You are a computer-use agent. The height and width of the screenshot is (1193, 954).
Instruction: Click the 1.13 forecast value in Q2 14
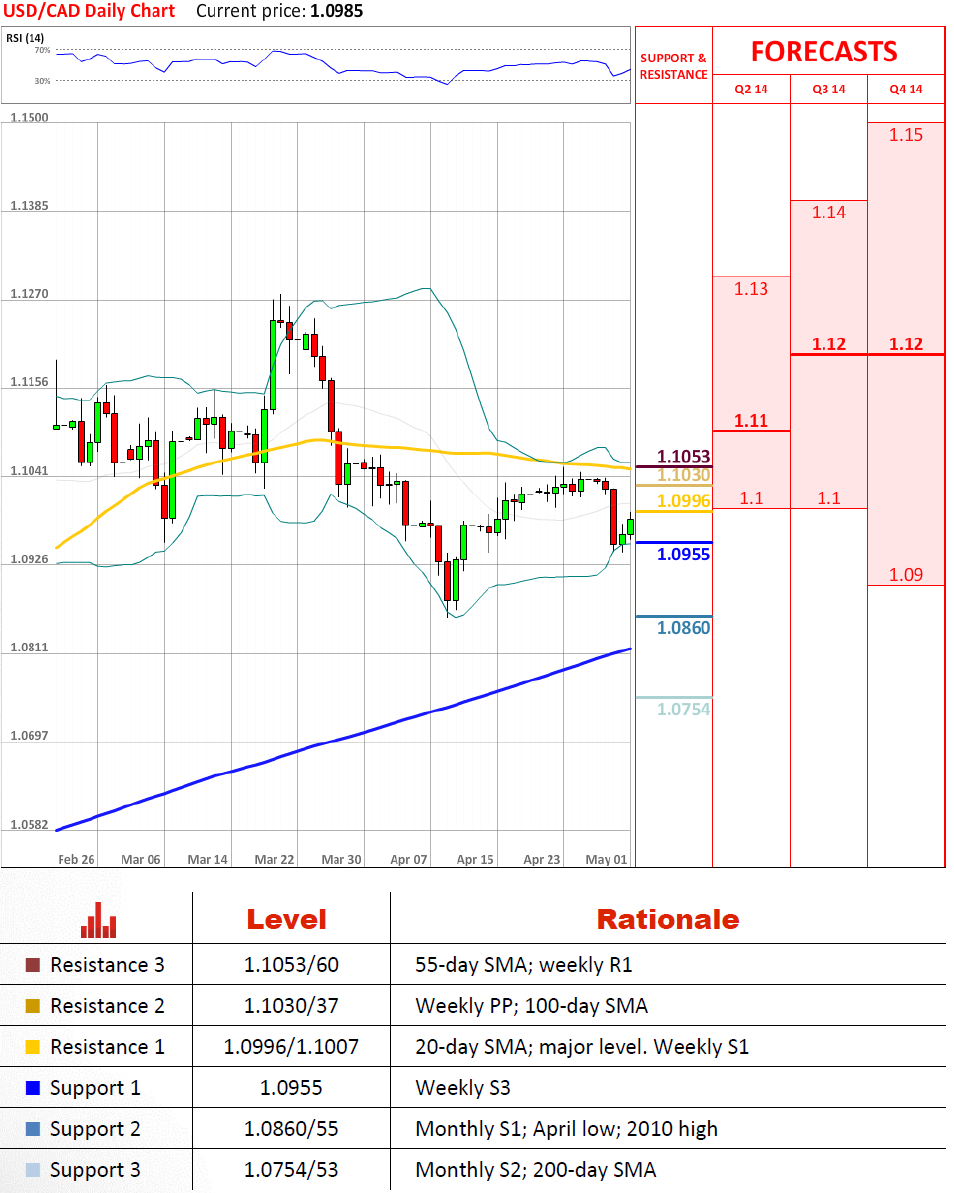coord(751,289)
